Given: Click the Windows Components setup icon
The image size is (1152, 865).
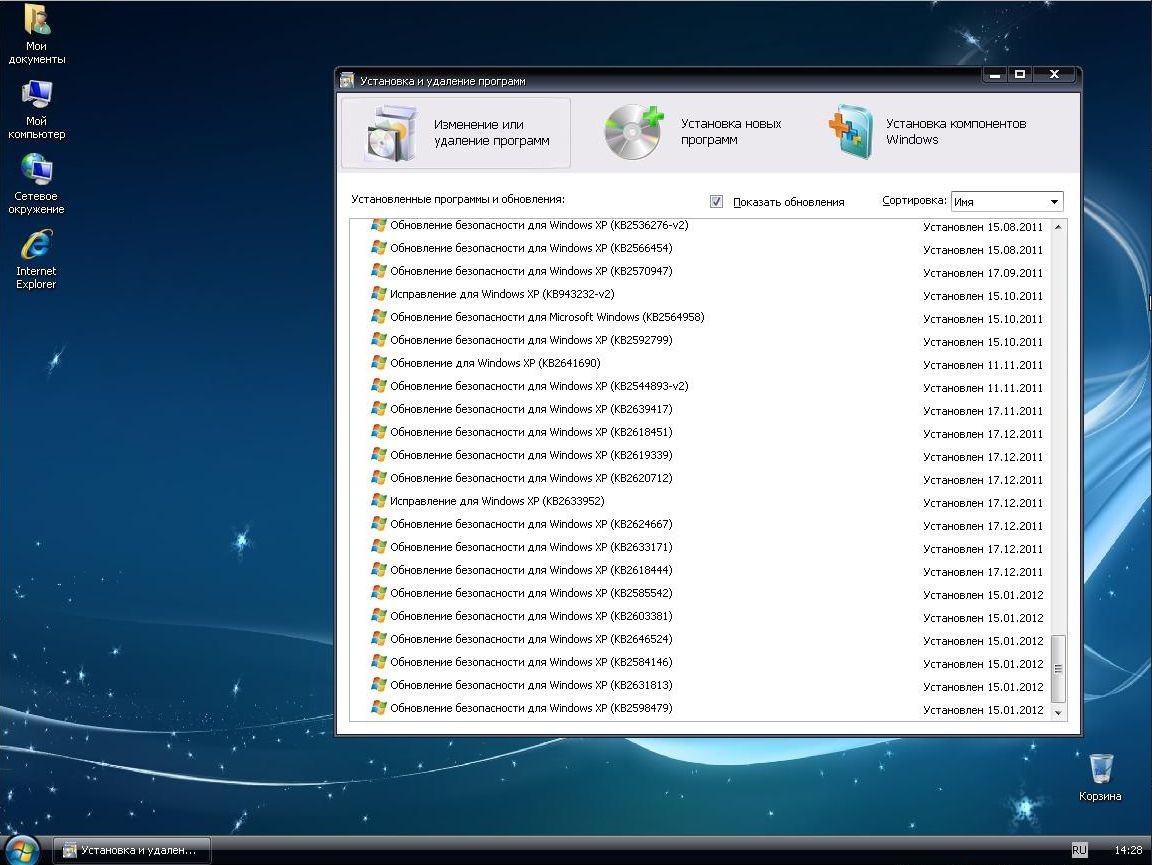Looking at the screenshot, I should (850, 132).
